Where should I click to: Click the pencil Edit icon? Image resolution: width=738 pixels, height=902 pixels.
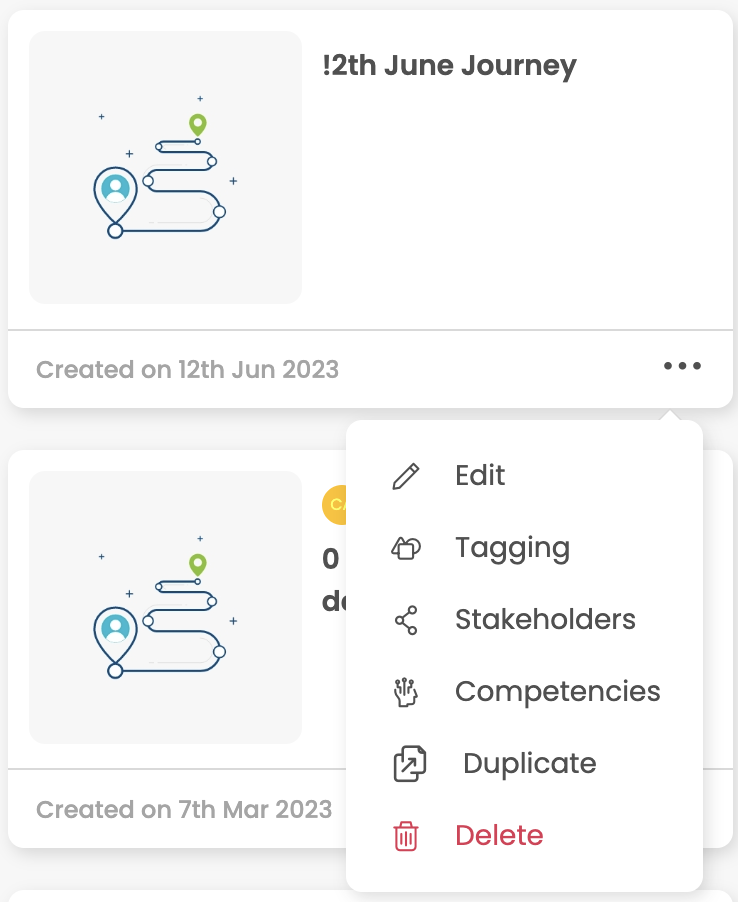pos(406,476)
